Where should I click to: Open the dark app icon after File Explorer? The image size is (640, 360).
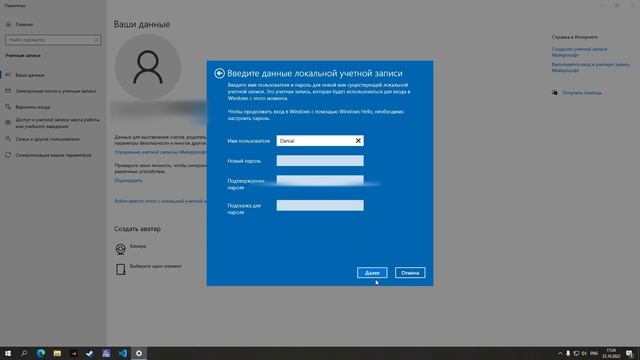tap(73, 353)
